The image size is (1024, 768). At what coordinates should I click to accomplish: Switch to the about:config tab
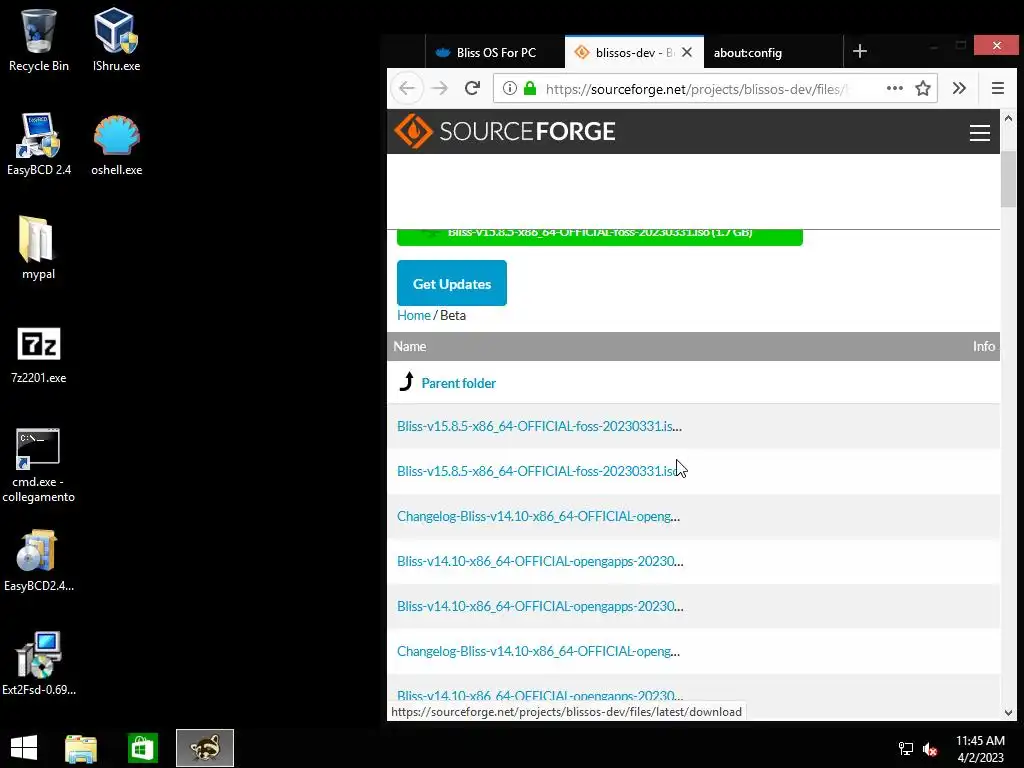pyautogui.click(x=773, y=52)
